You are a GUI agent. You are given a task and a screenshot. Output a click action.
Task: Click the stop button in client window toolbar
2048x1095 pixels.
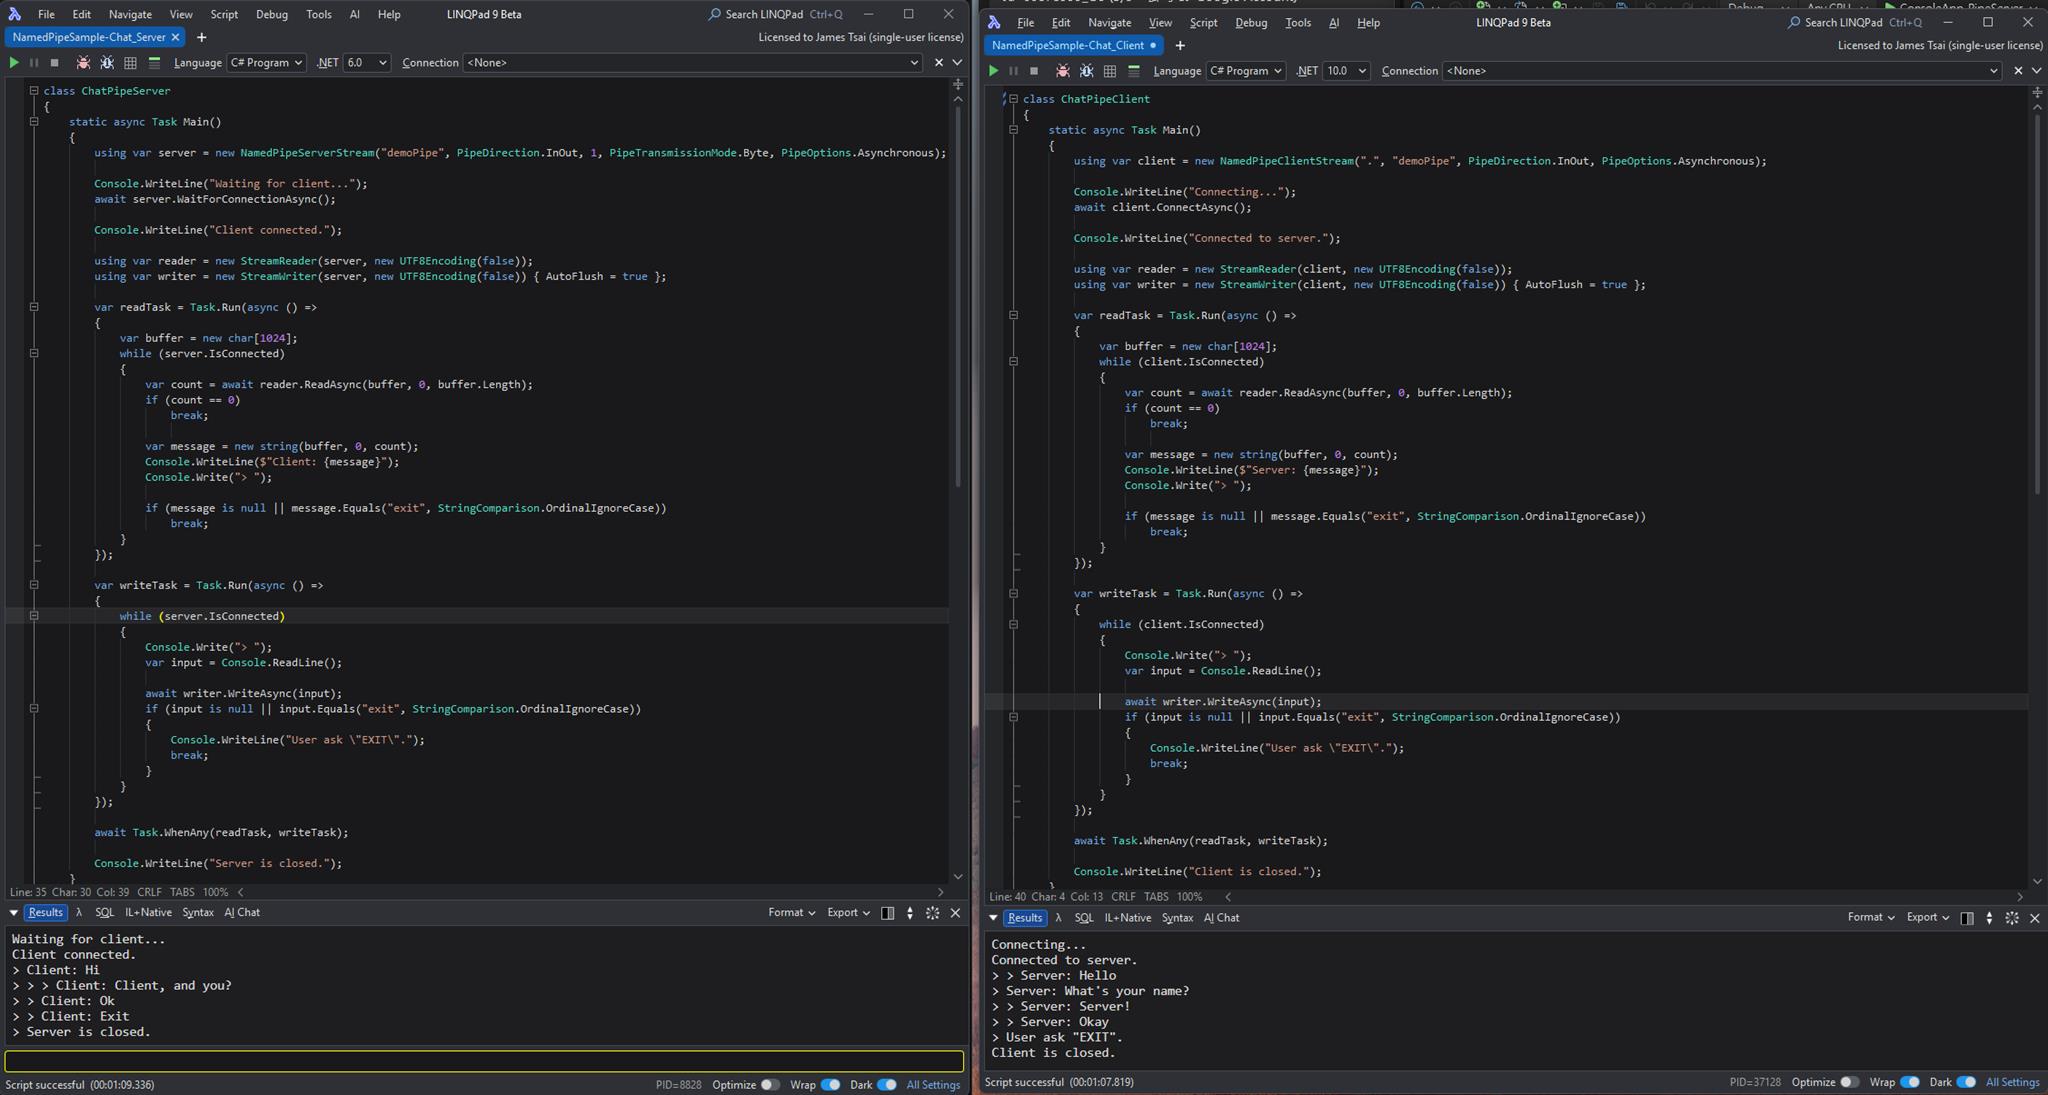point(1034,71)
